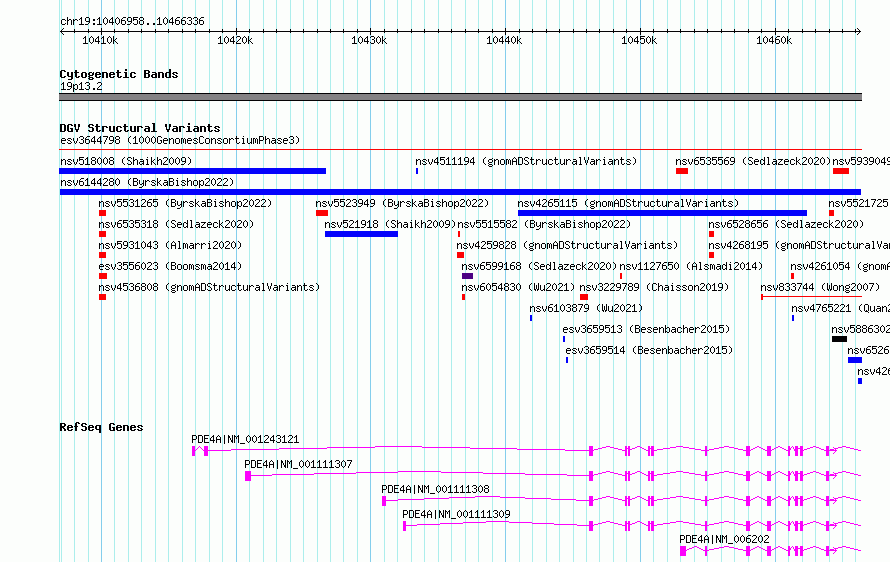Open the PDE4A|NM_001243121 transcript label
Screen dimensions: 890x562
click(245, 439)
